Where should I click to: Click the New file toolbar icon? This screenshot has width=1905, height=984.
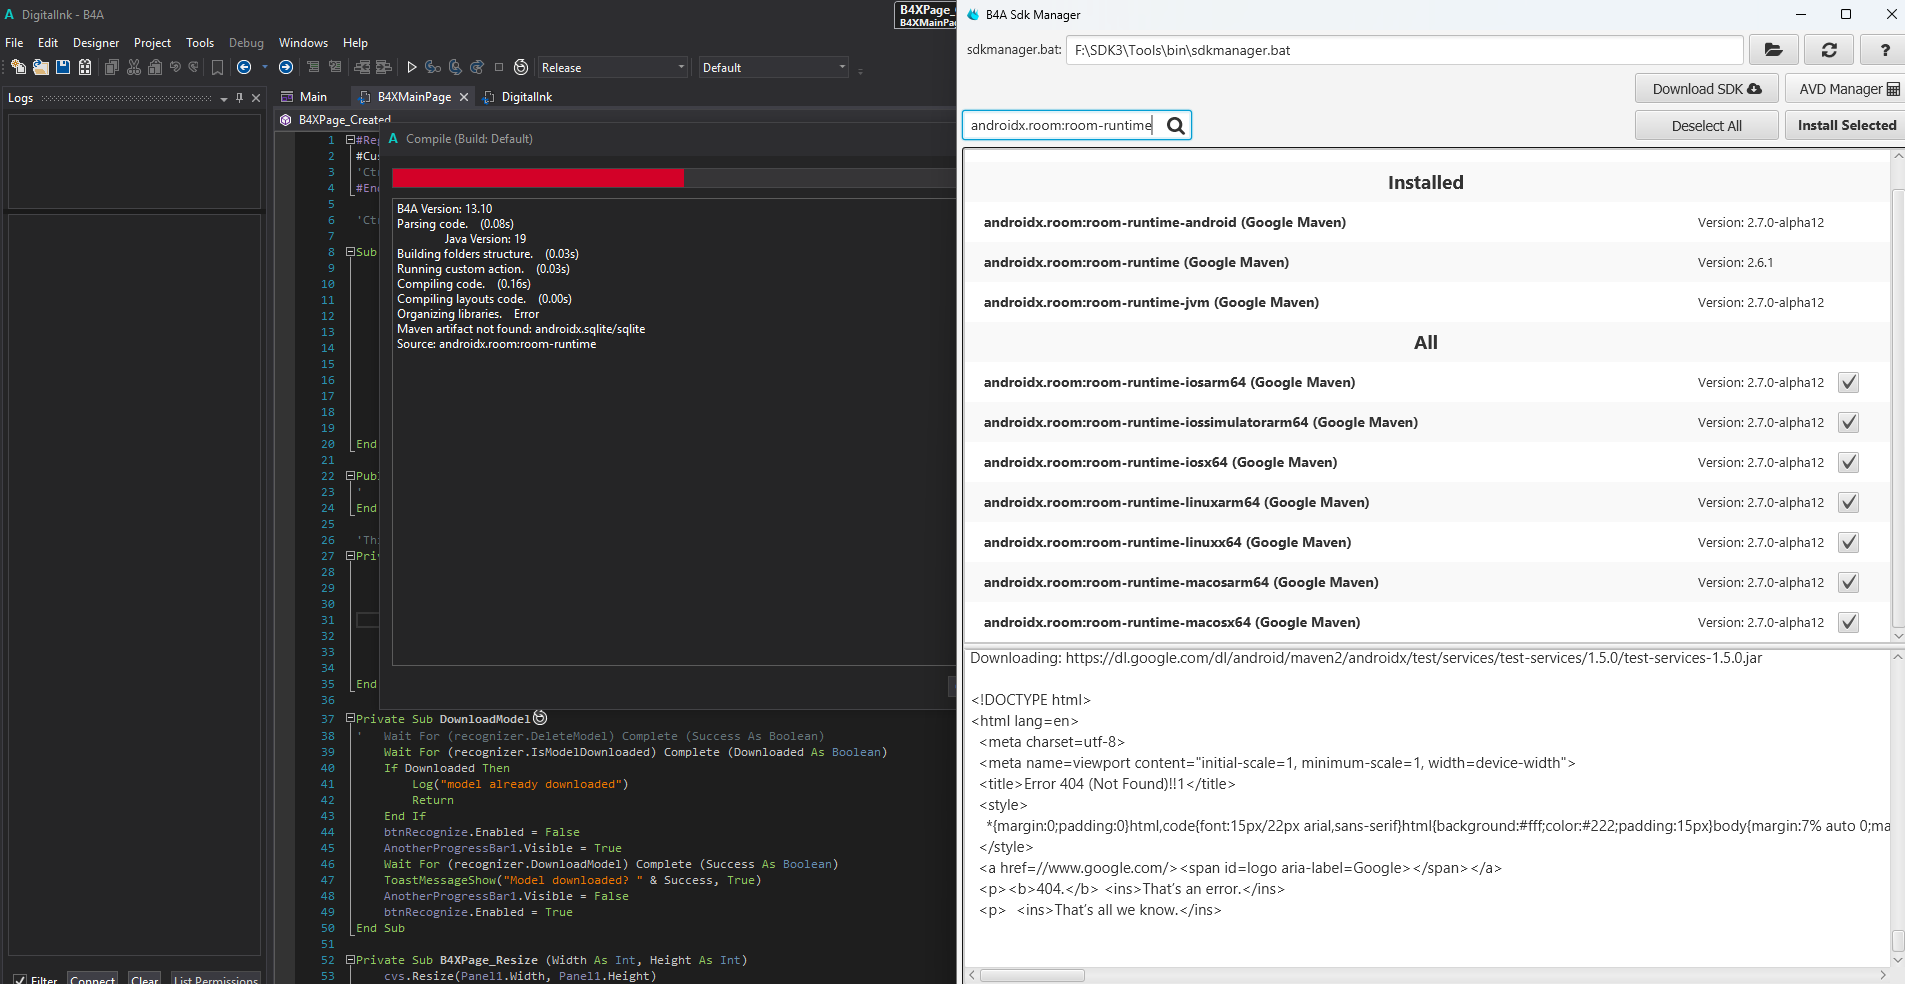[18, 67]
